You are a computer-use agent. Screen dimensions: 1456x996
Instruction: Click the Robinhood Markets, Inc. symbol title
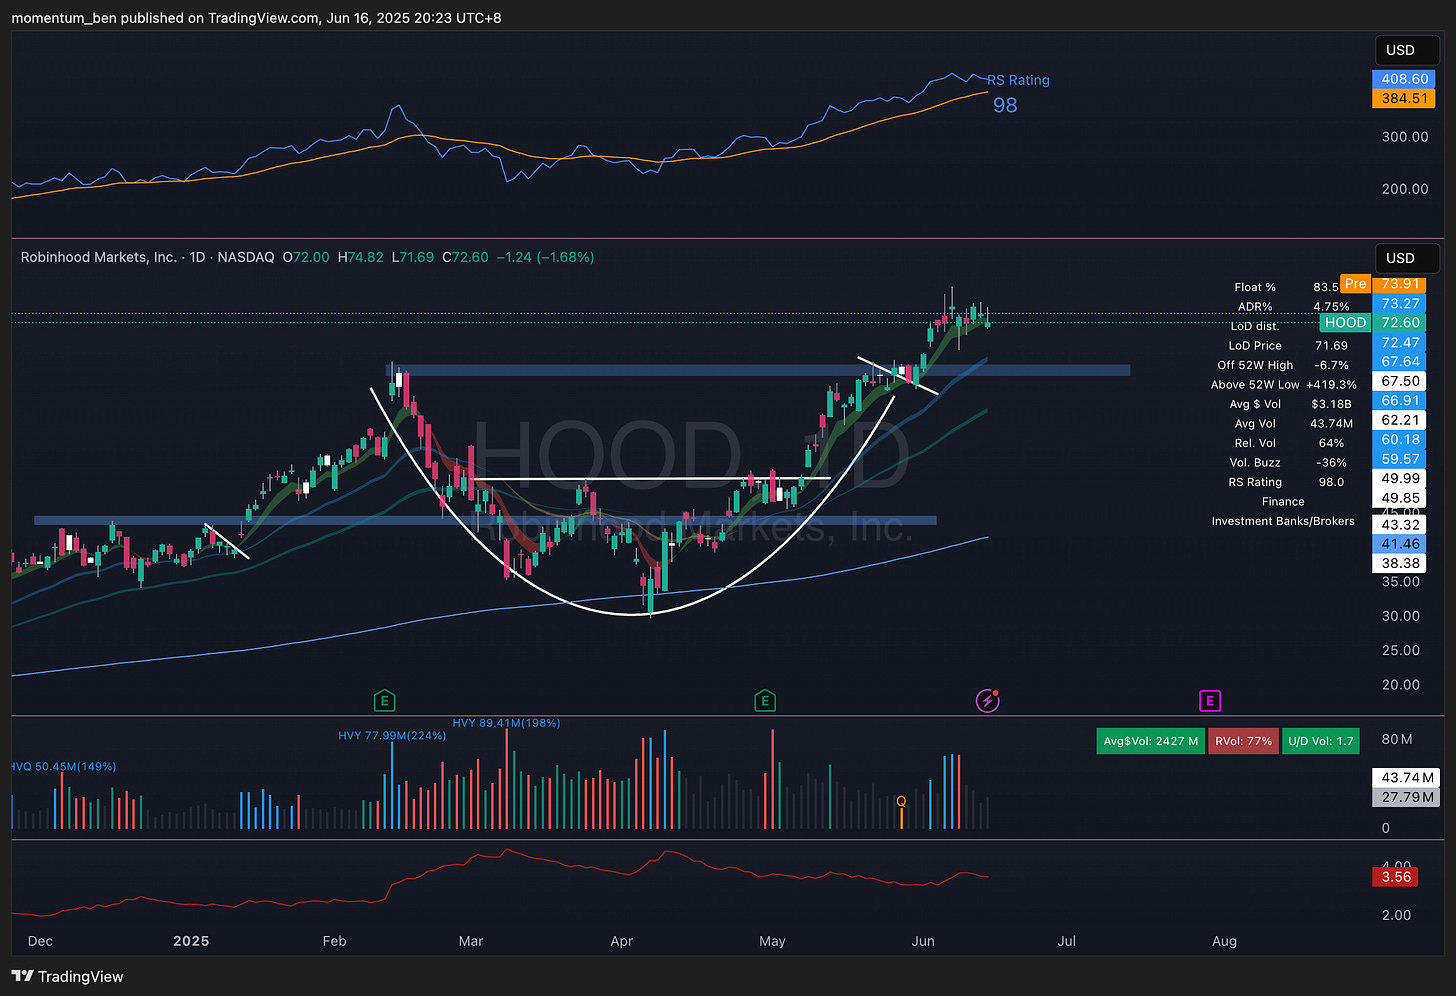pyautogui.click(x=99, y=257)
